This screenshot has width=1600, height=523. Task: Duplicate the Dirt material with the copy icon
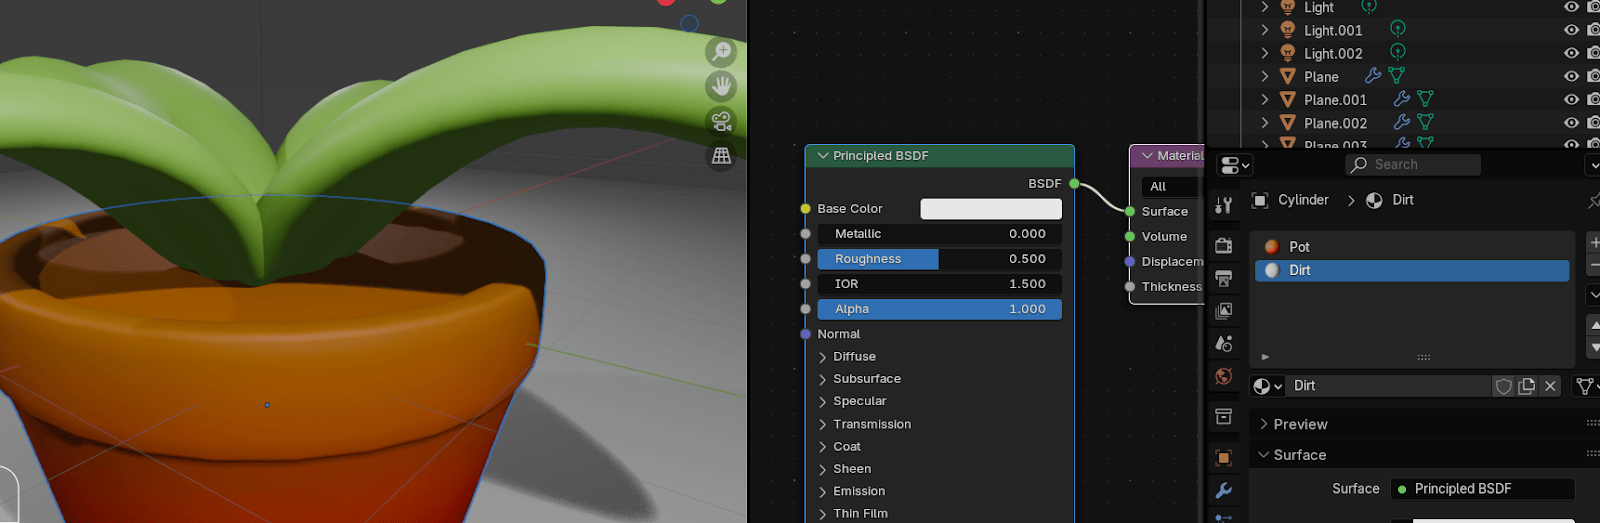[x=1526, y=386]
